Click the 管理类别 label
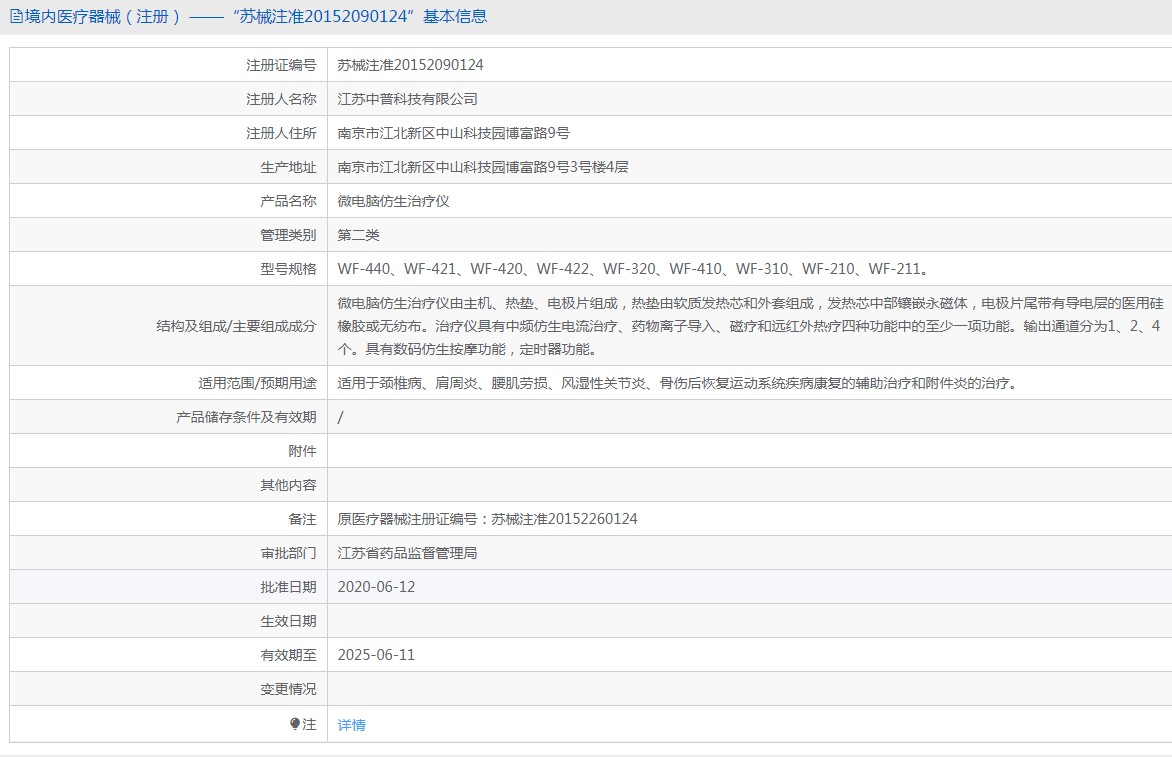 pyautogui.click(x=289, y=235)
